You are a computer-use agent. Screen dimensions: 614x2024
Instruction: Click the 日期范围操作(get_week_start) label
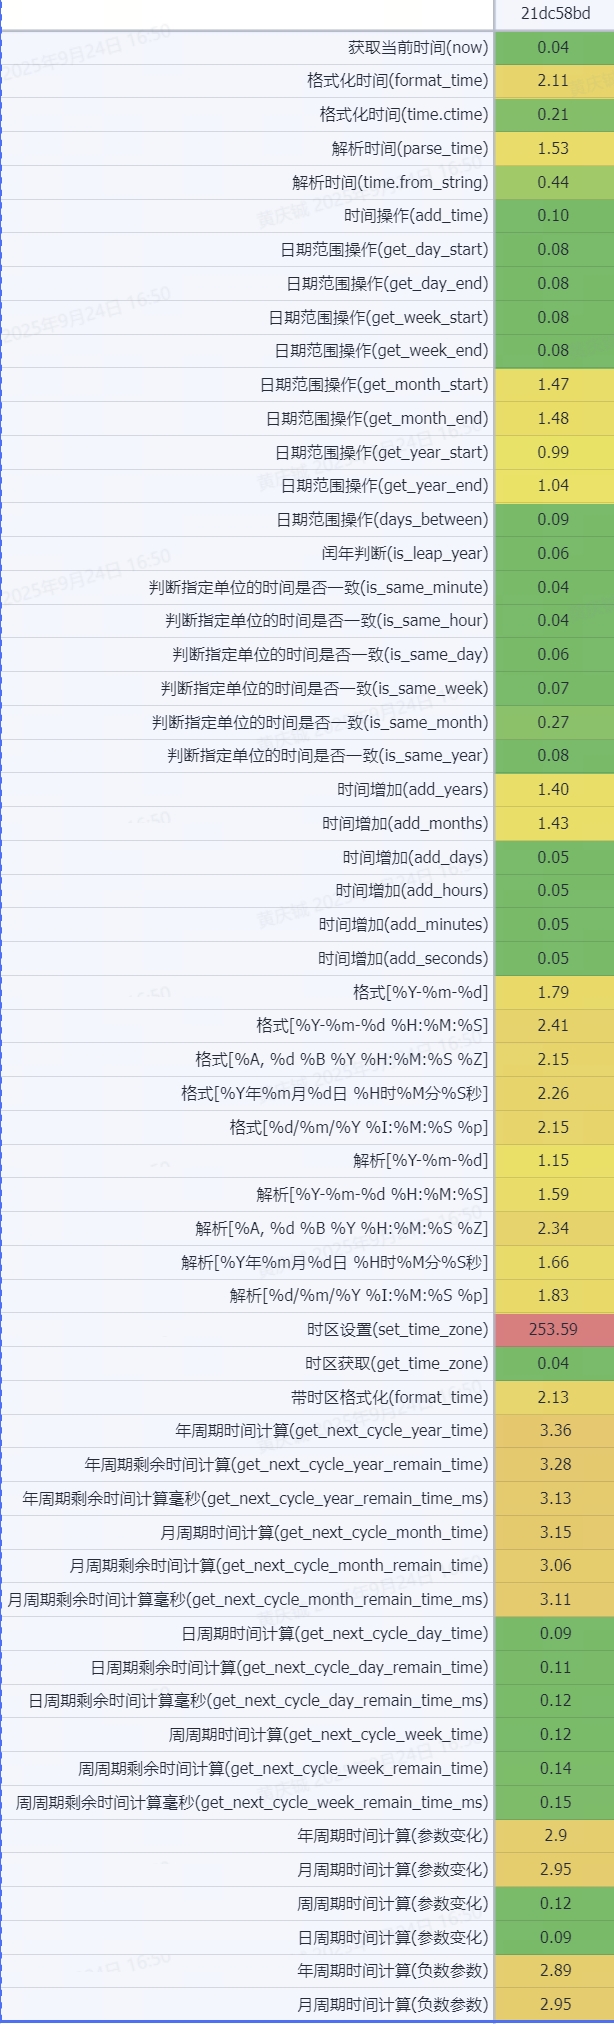(x=378, y=317)
